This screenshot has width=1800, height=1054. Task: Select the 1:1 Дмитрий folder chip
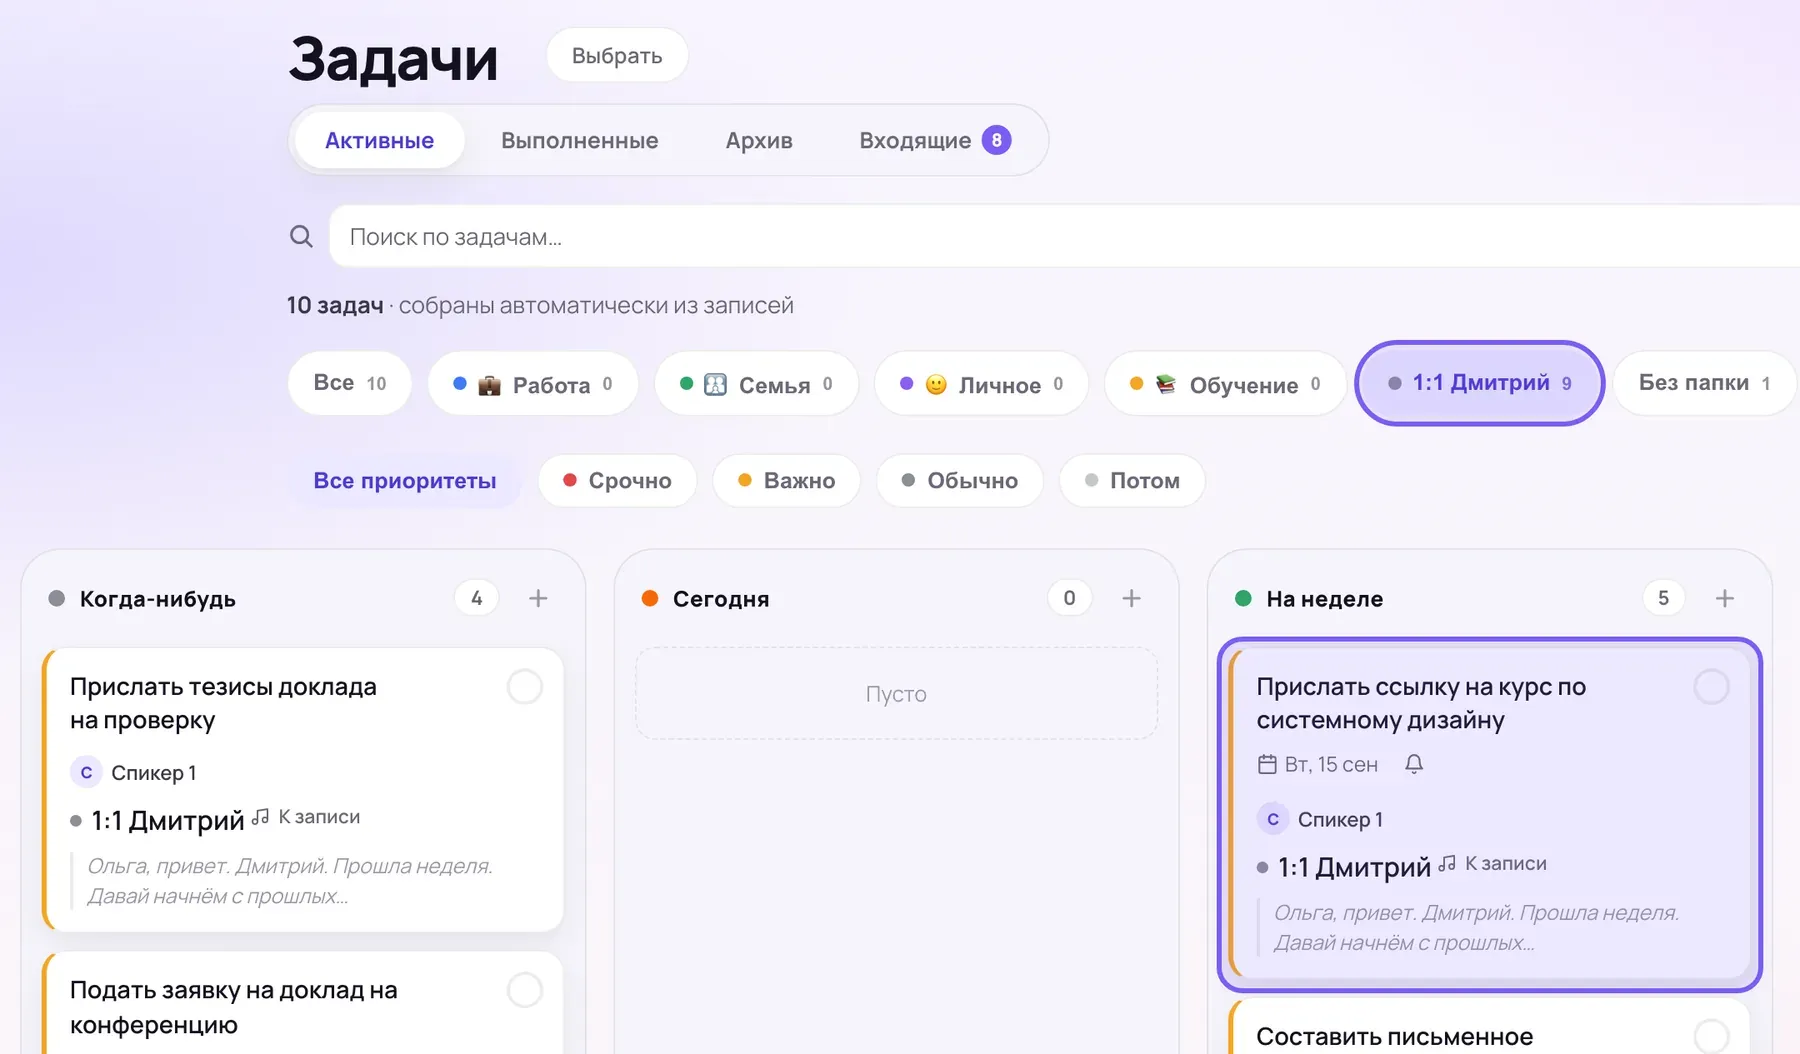[x=1479, y=383]
